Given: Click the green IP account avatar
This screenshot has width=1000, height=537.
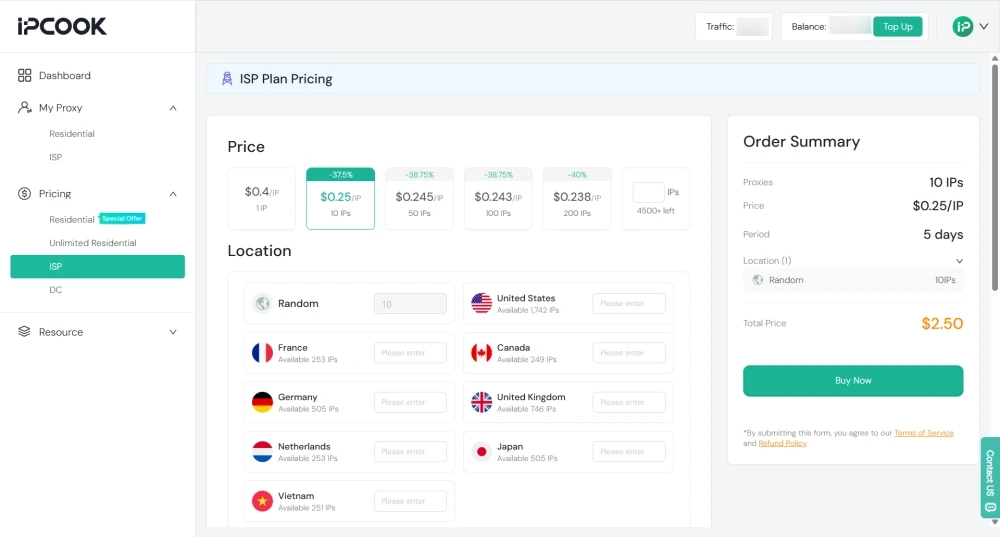Looking at the screenshot, I should tap(962, 26).
